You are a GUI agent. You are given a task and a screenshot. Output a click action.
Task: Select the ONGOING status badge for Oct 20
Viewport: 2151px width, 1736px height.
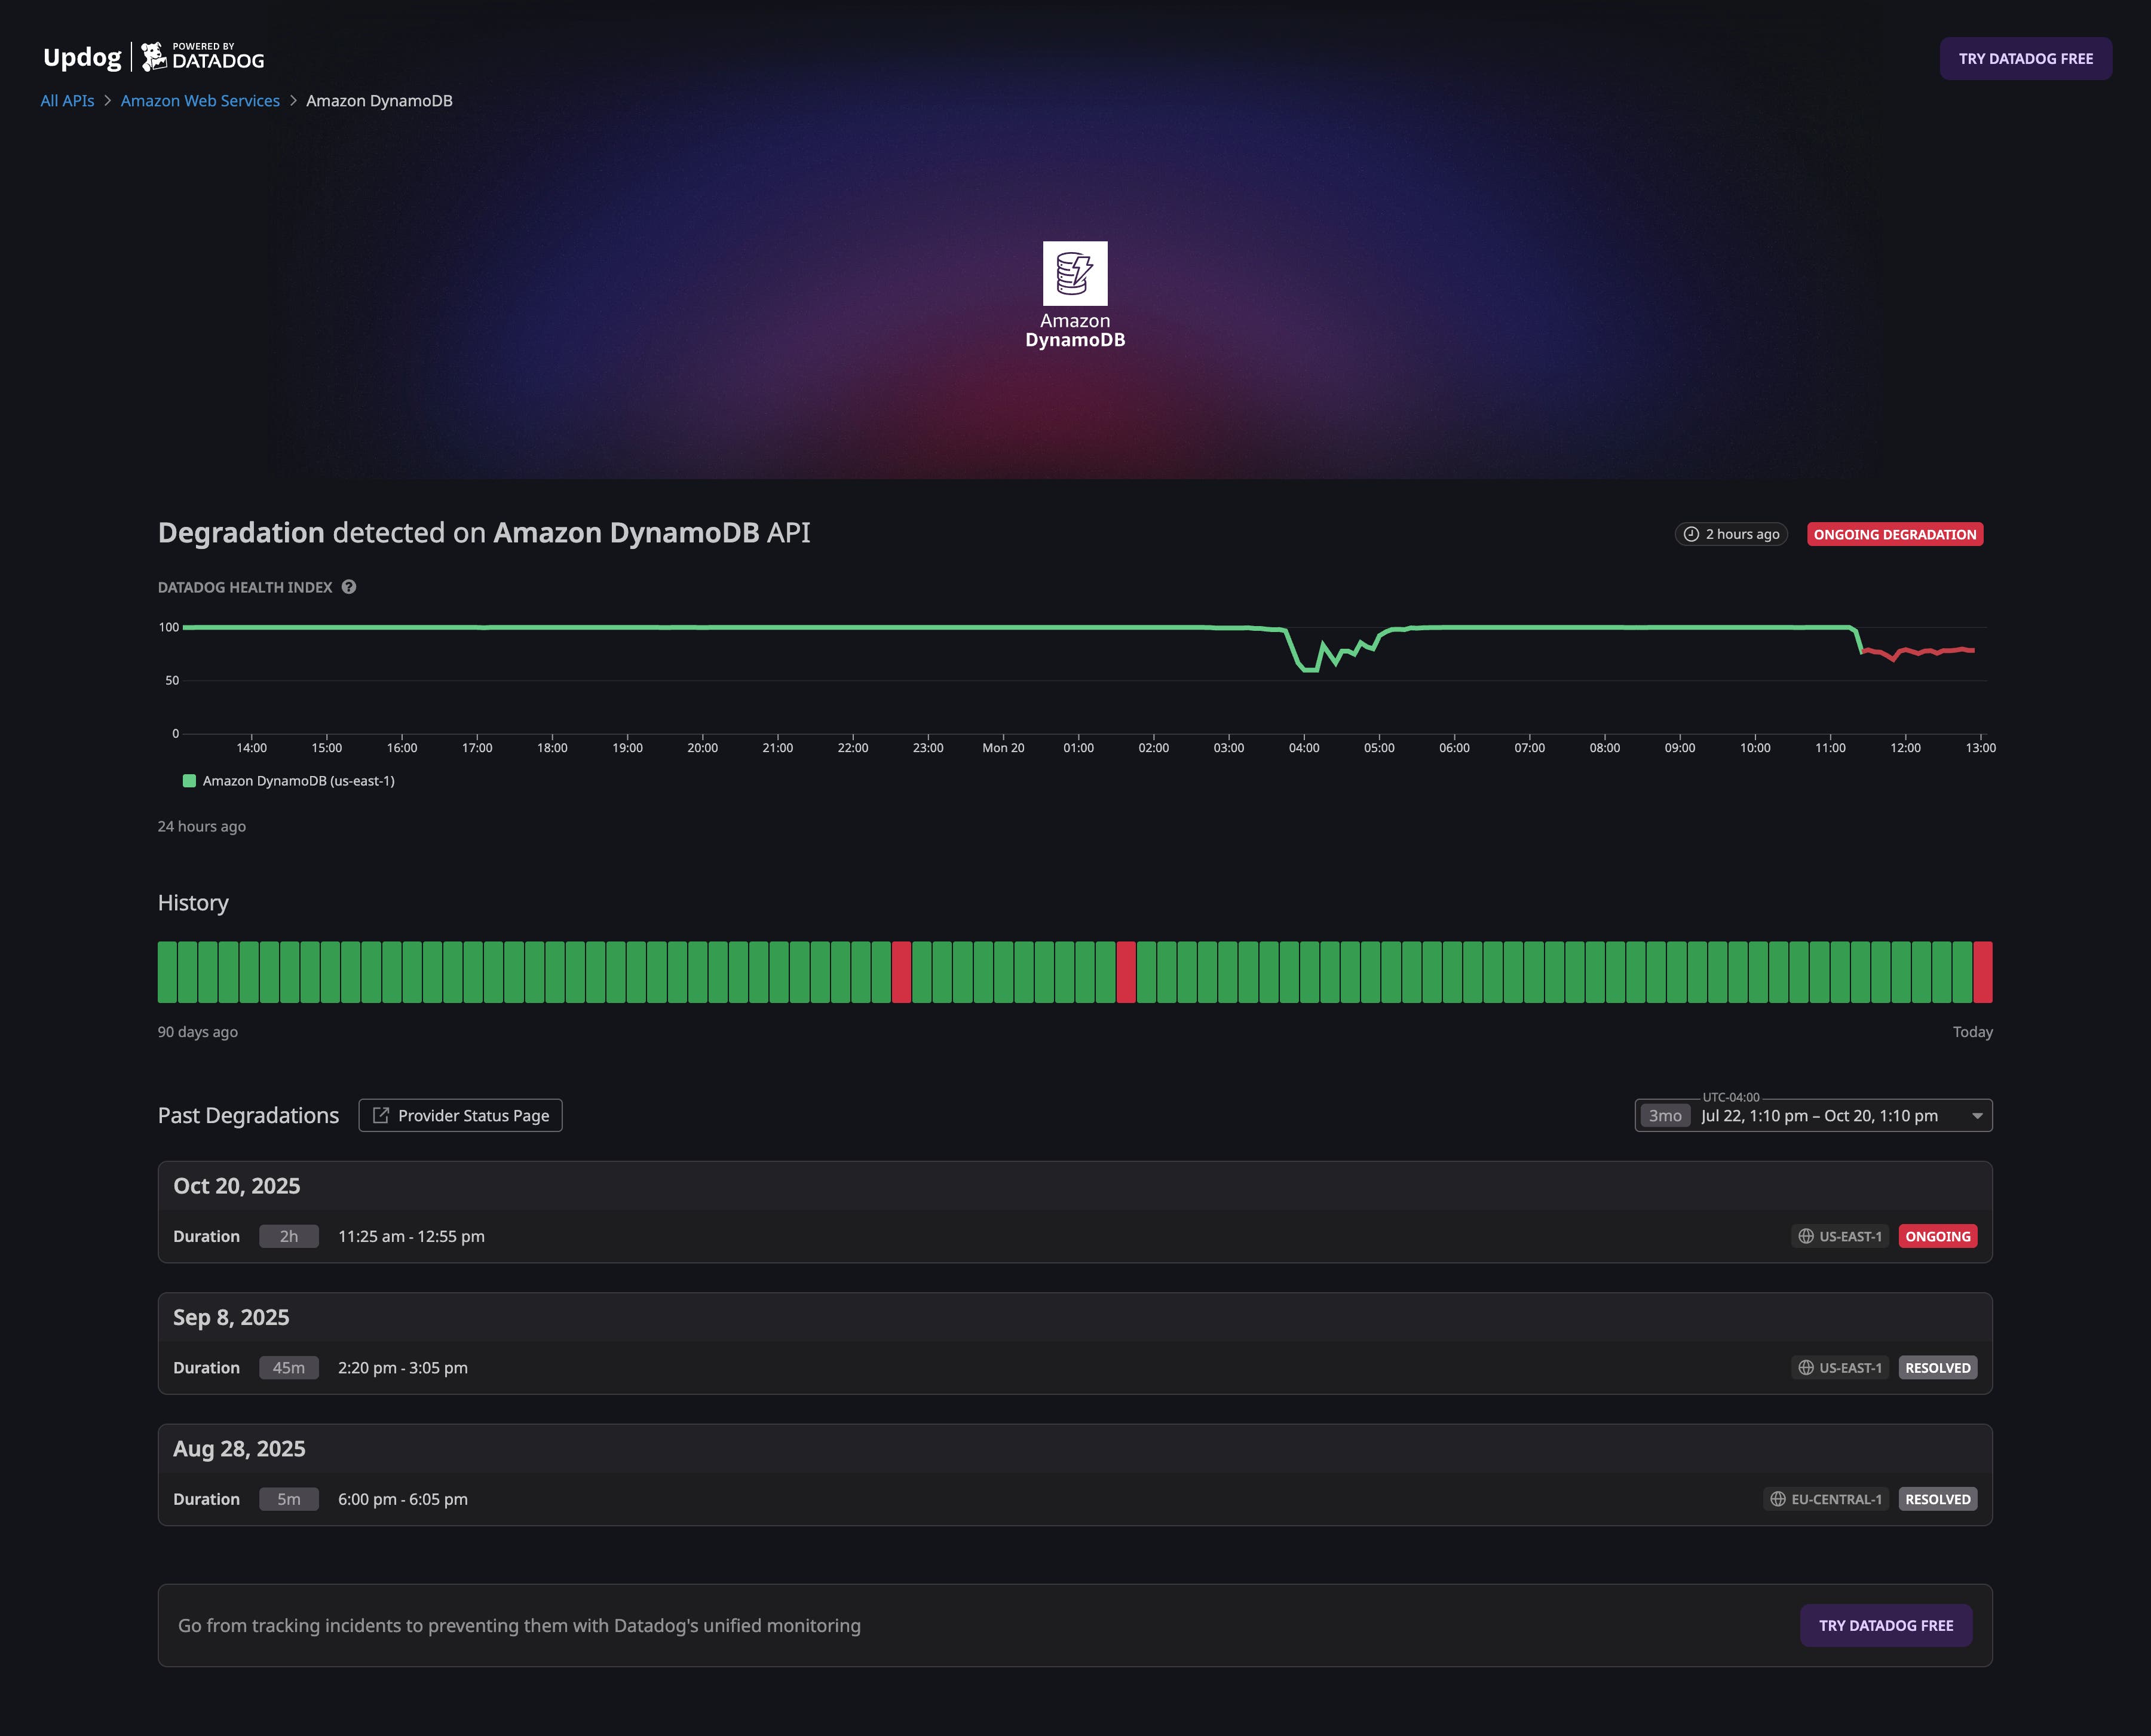click(x=1937, y=1236)
